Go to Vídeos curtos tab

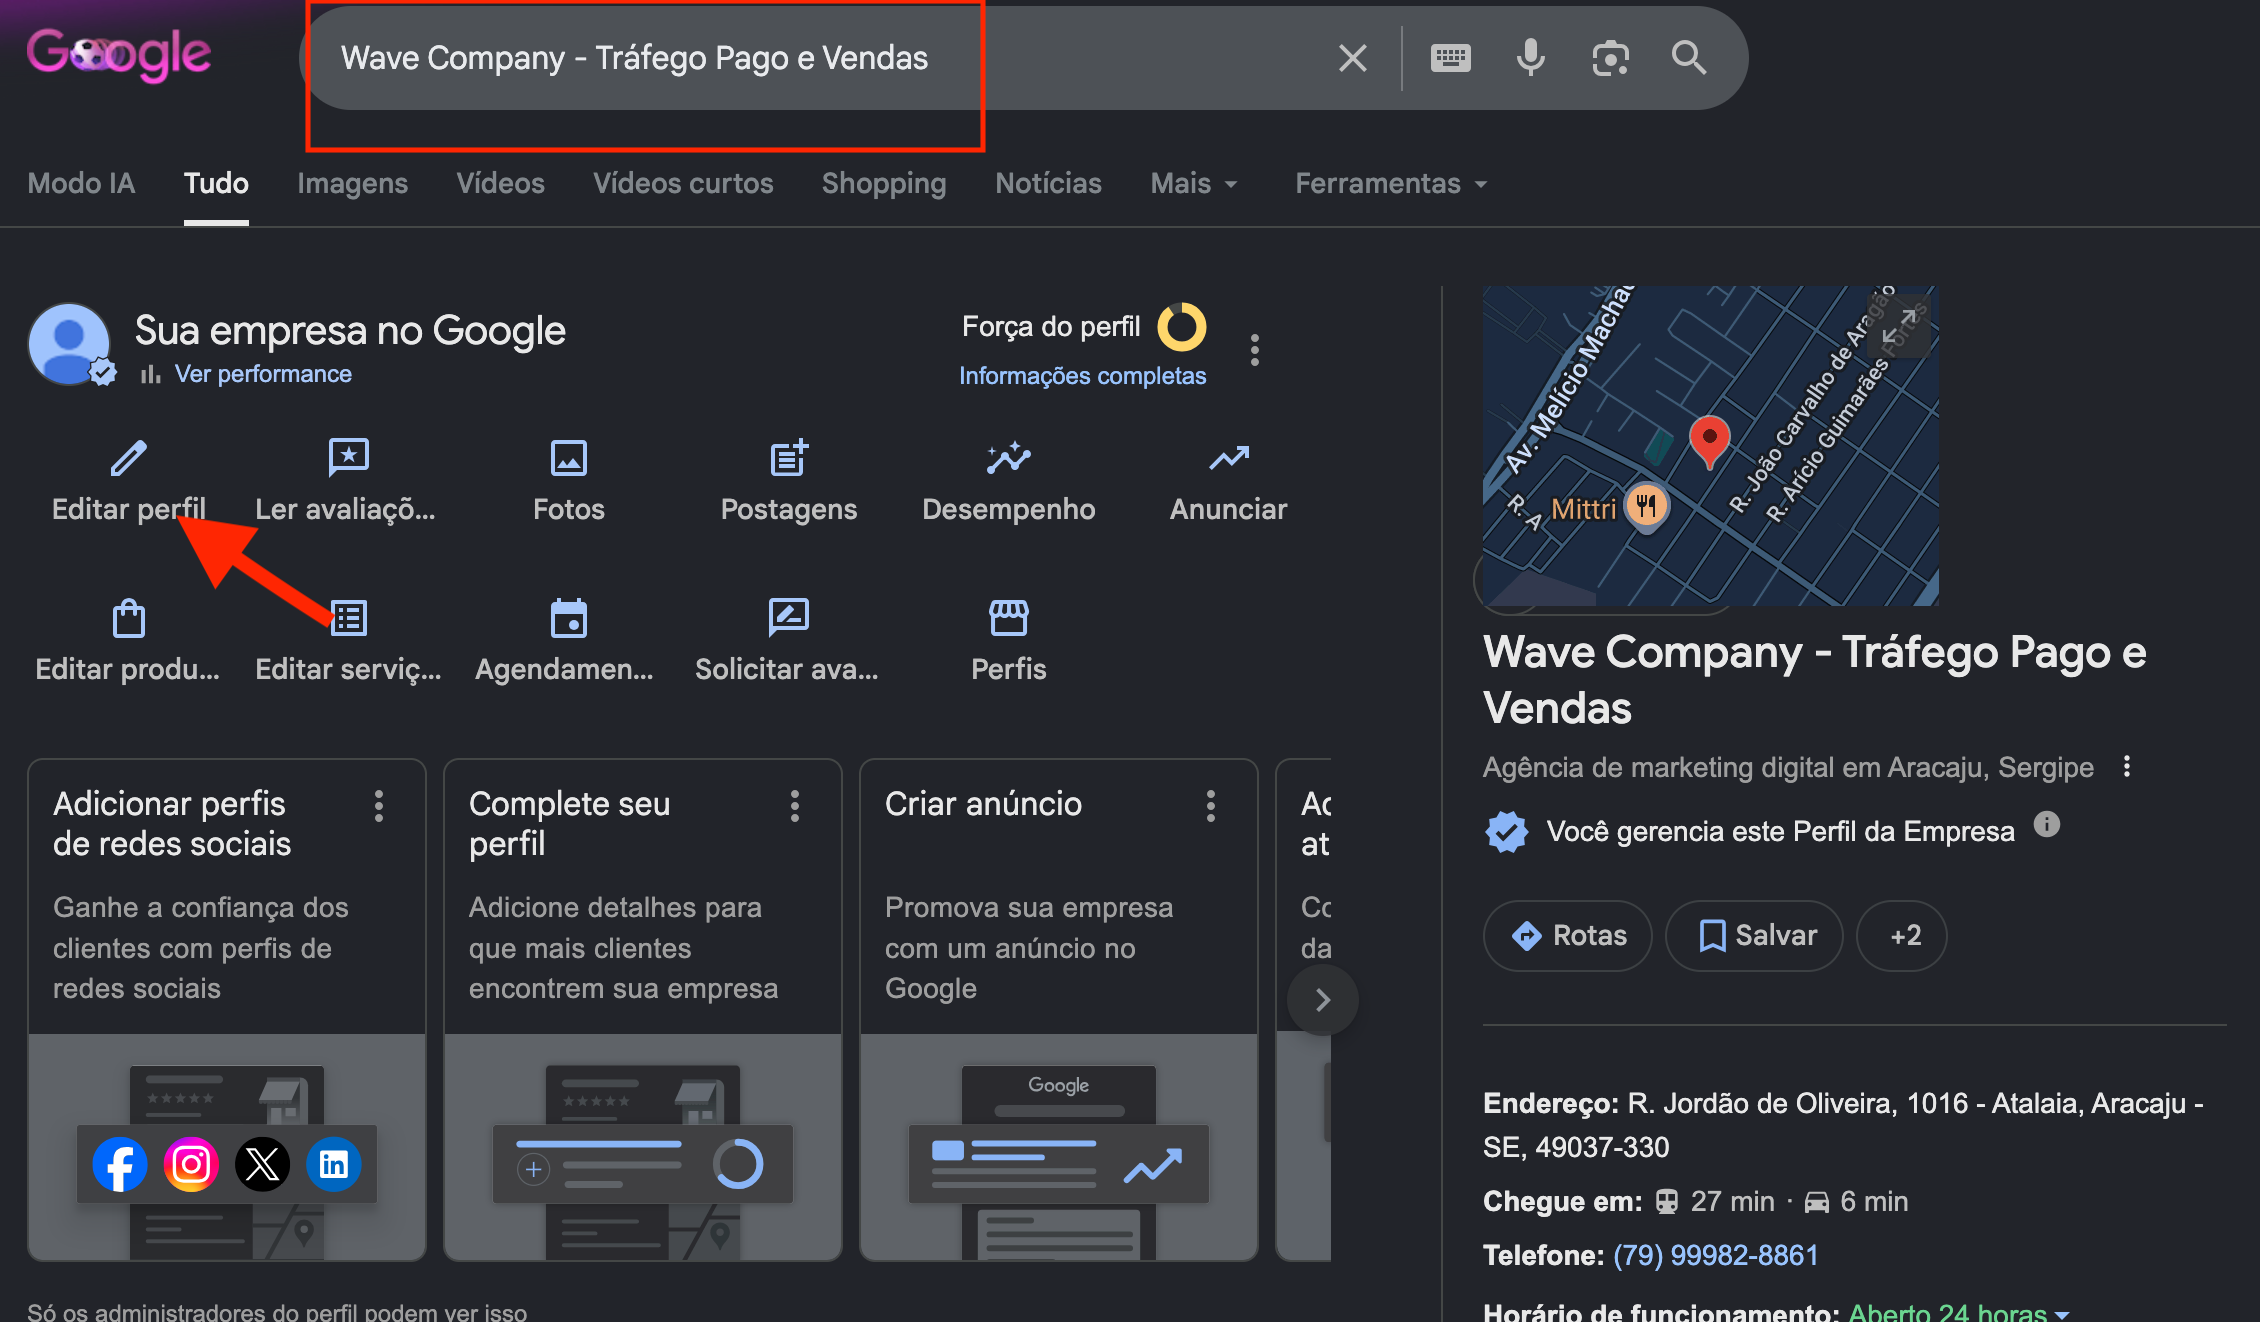pyautogui.click(x=683, y=184)
